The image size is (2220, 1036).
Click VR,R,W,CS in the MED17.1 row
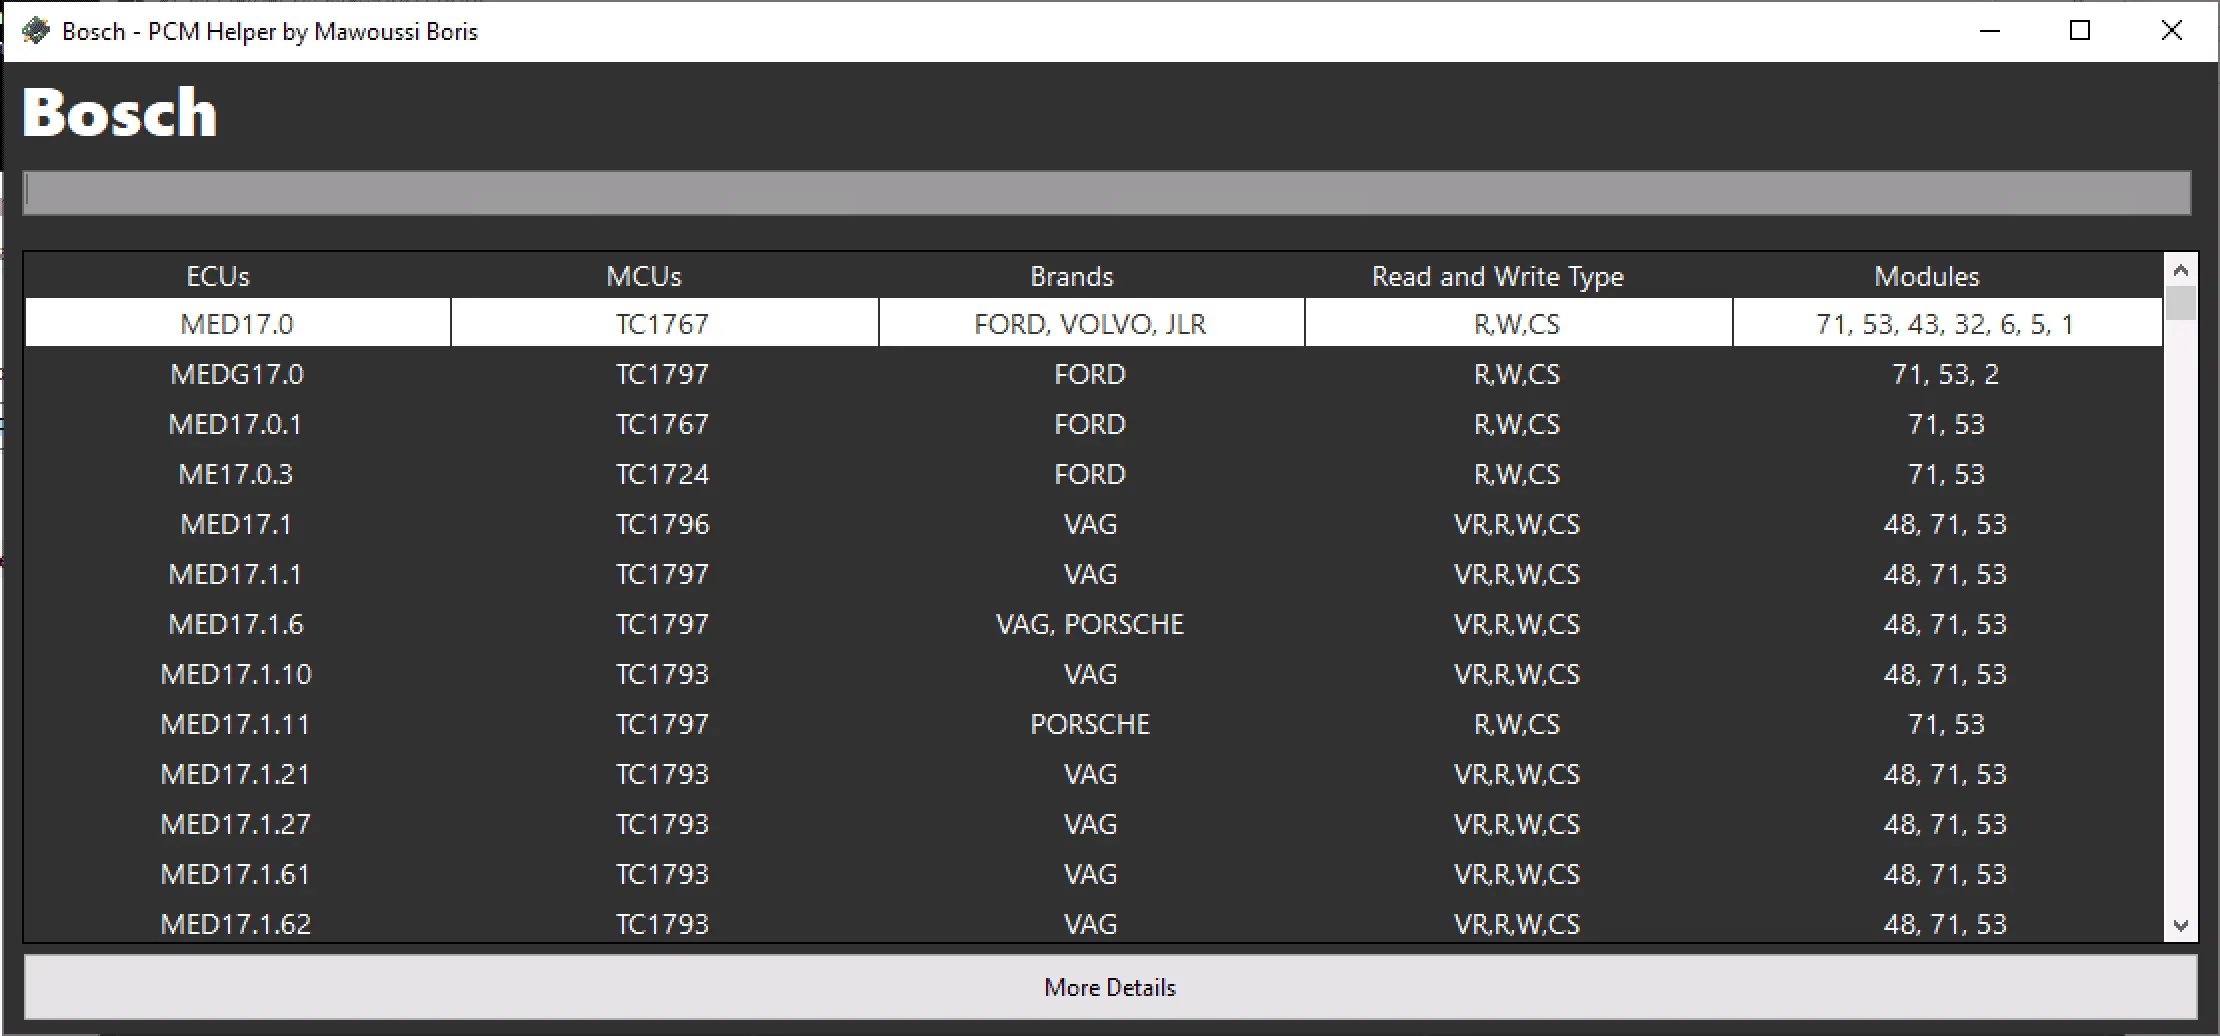[x=1517, y=524]
